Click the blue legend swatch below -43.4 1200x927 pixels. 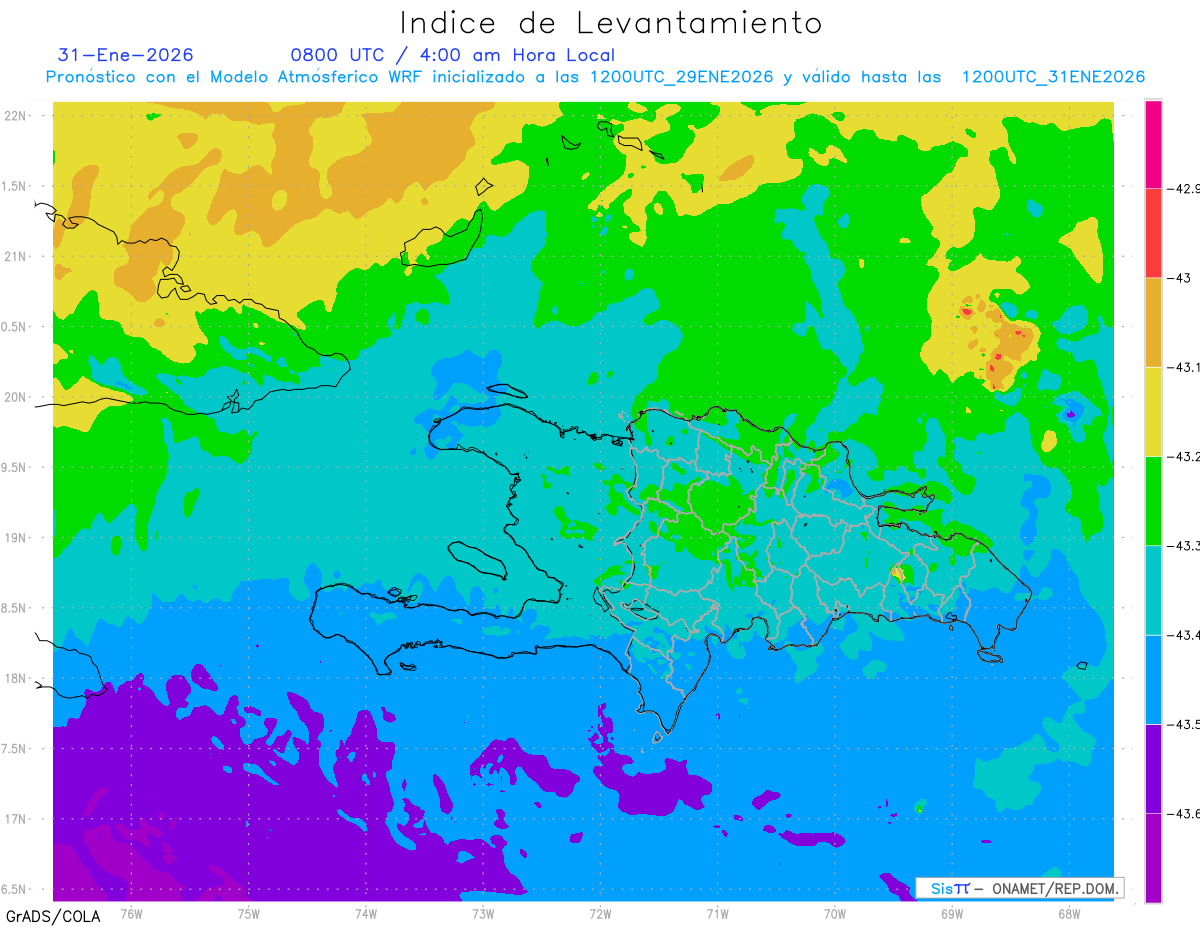pos(1153,680)
